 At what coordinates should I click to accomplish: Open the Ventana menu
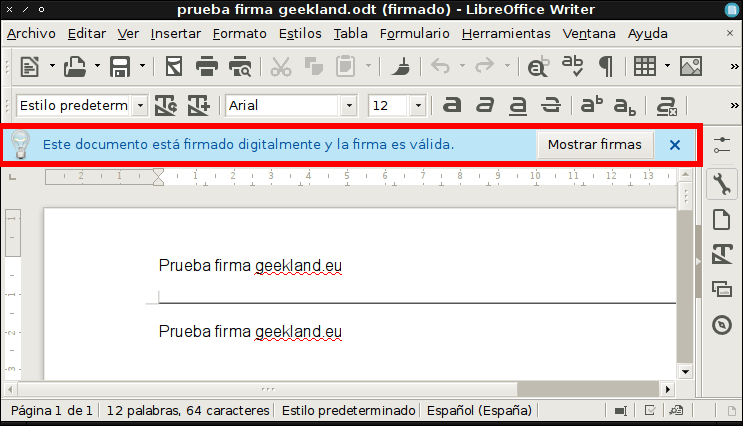coord(589,34)
